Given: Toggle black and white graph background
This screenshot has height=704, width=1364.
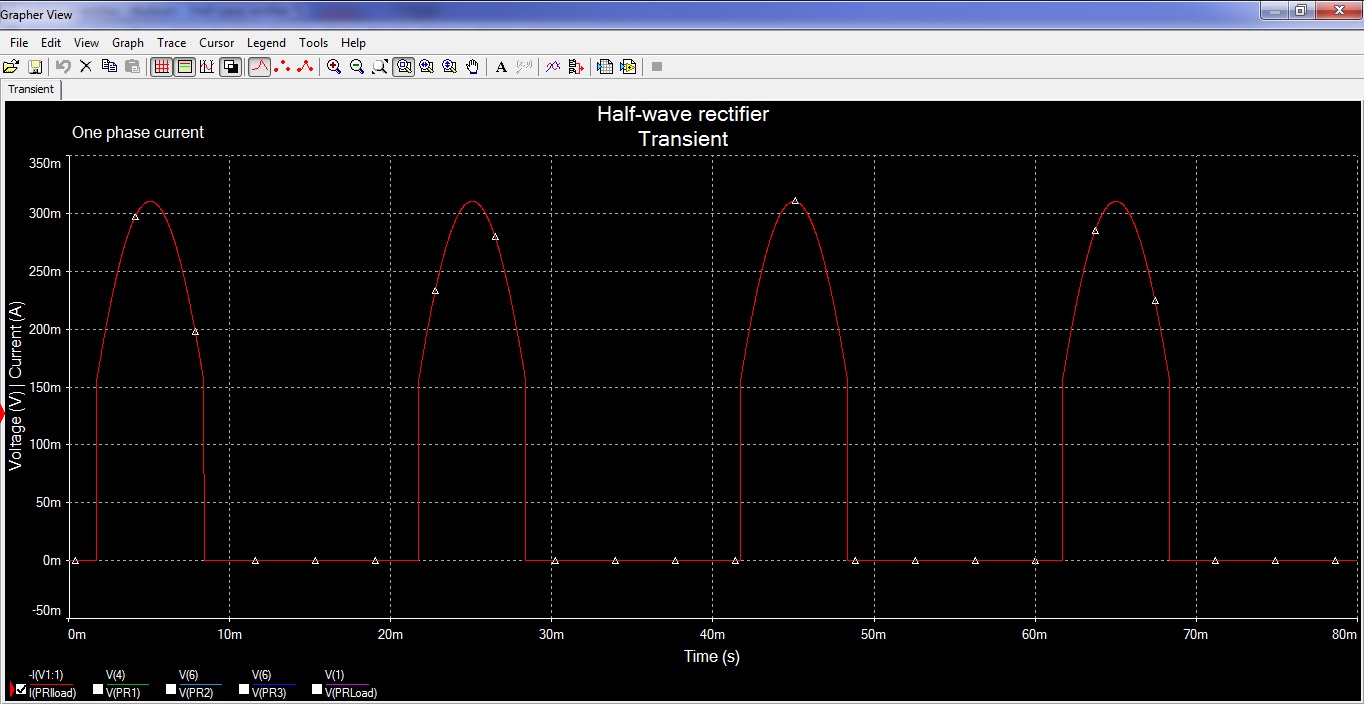Looking at the screenshot, I should 230,66.
